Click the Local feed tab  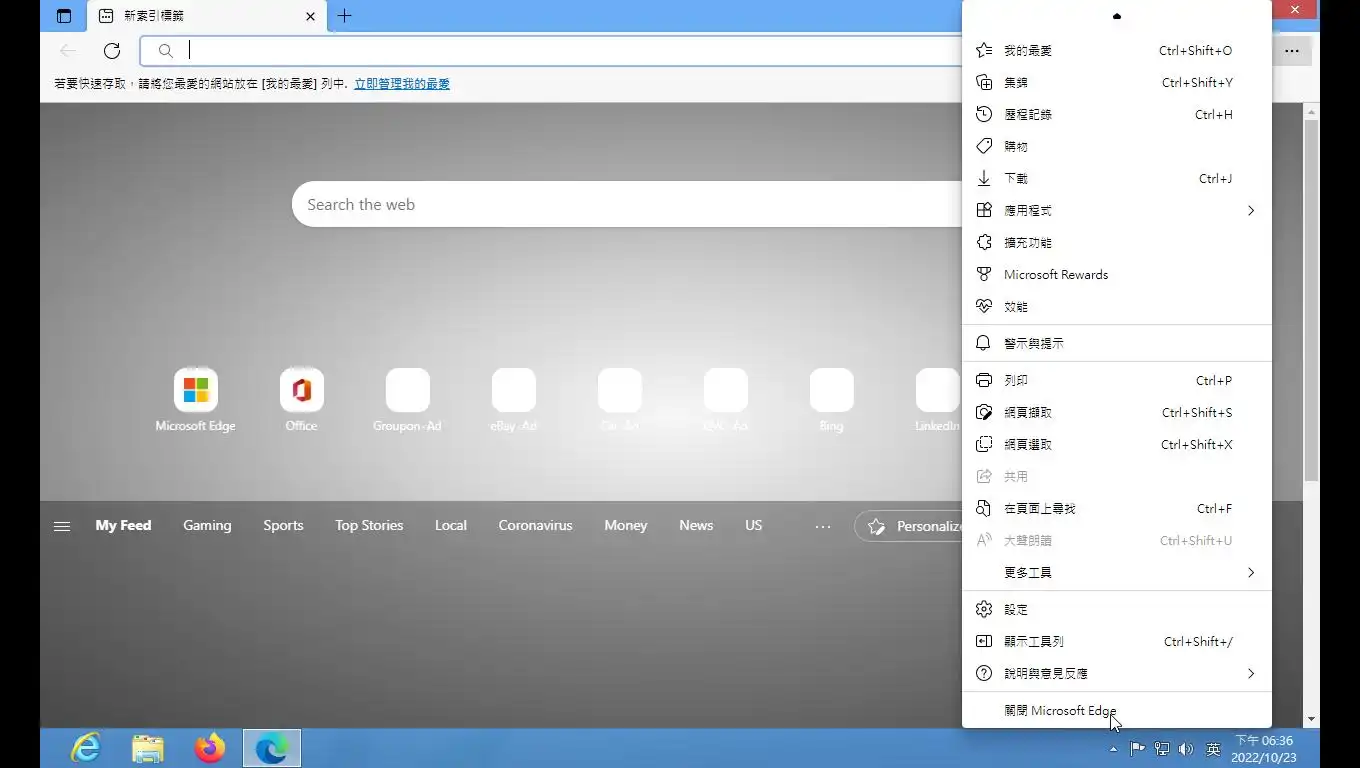[x=450, y=525]
